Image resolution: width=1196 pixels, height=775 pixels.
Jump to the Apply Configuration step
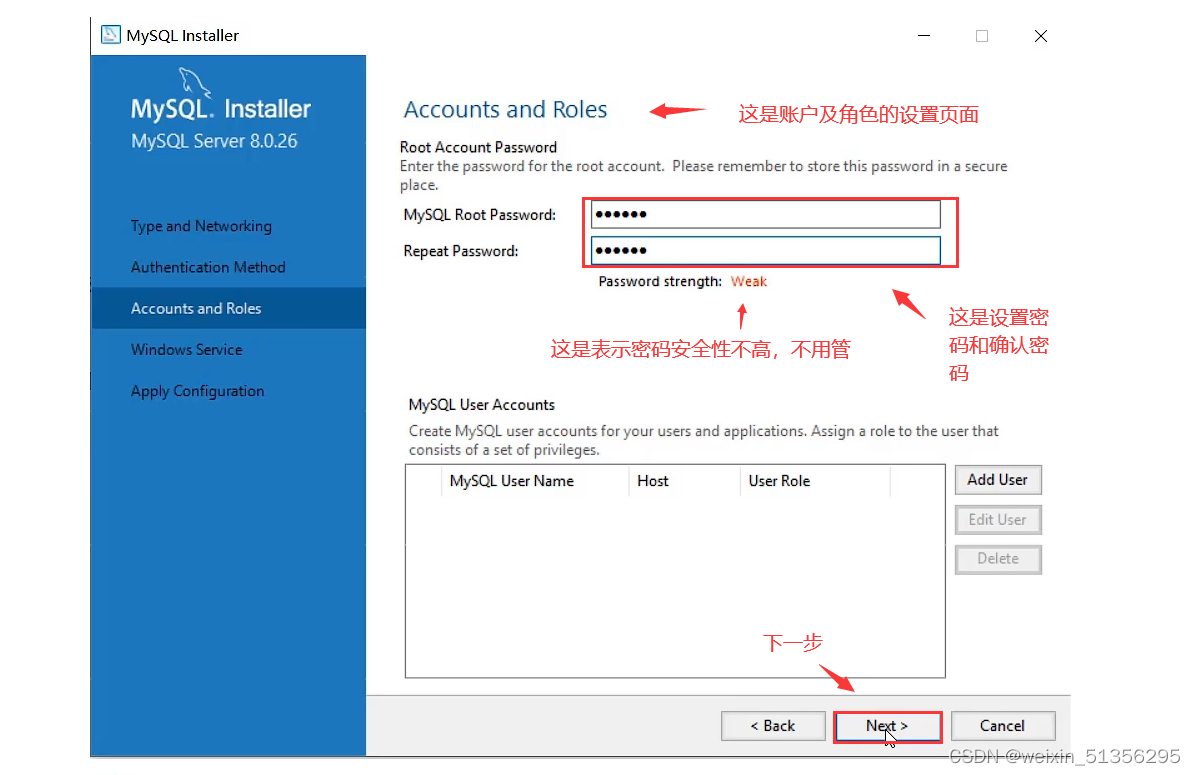point(198,391)
